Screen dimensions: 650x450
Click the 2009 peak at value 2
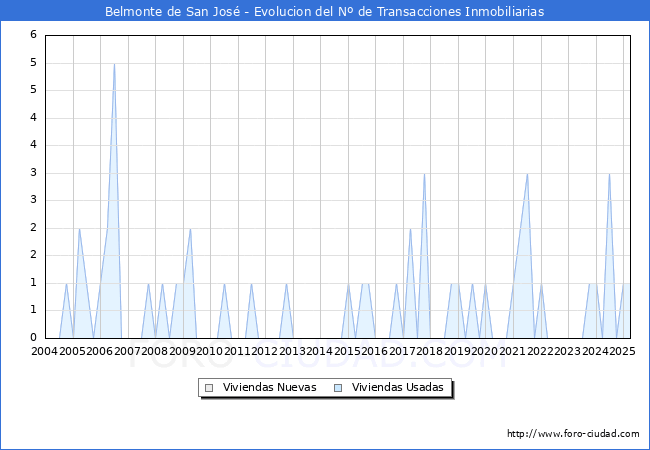click(190, 229)
